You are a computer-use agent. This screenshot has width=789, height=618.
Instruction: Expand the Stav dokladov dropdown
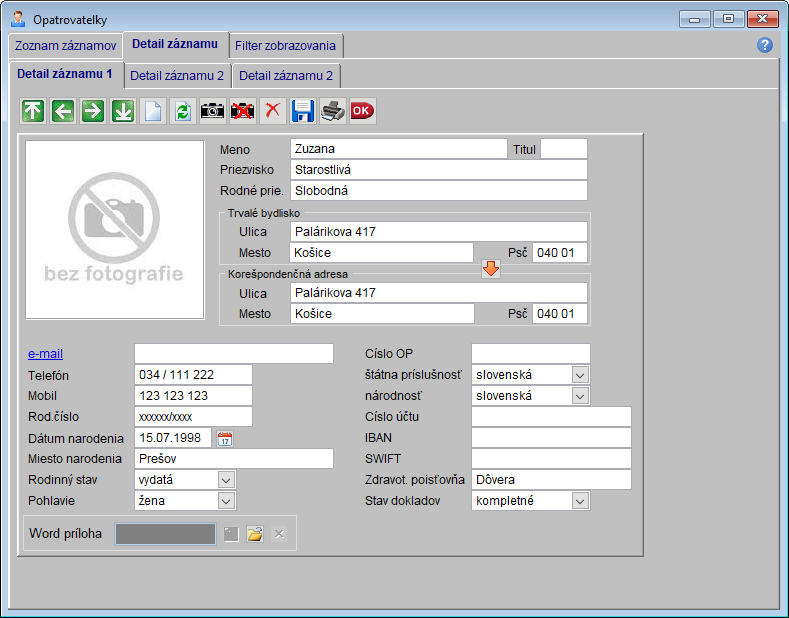coord(580,501)
